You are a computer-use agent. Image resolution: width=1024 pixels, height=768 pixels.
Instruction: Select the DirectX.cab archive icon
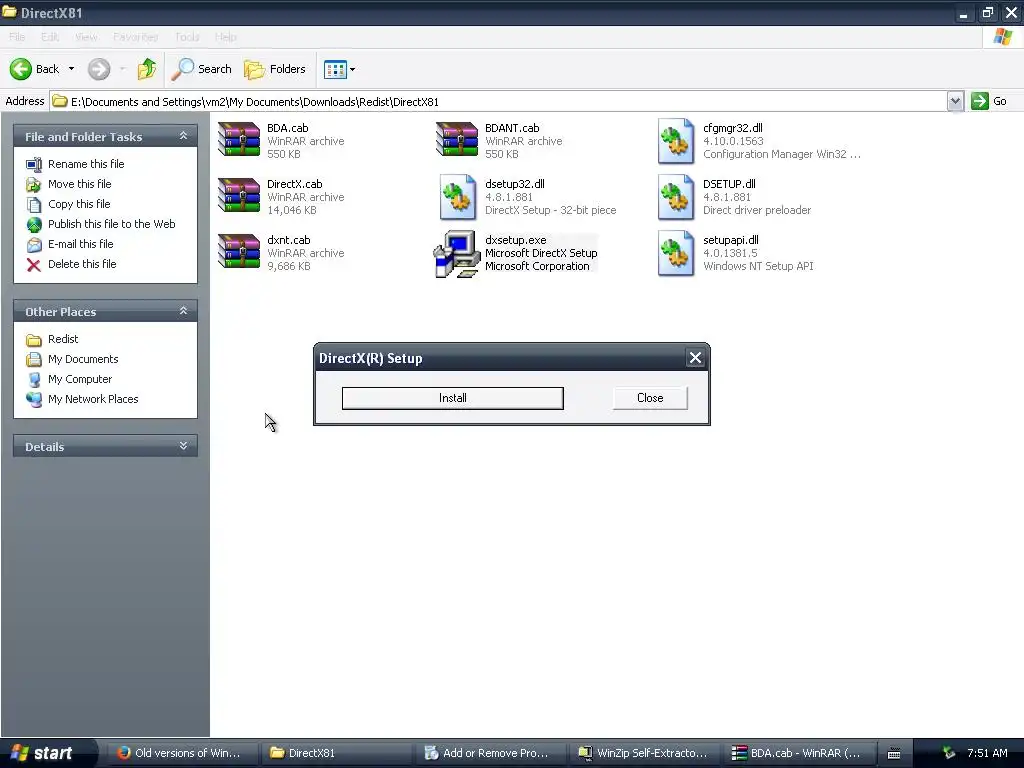pyautogui.click(x=239, y=196)
